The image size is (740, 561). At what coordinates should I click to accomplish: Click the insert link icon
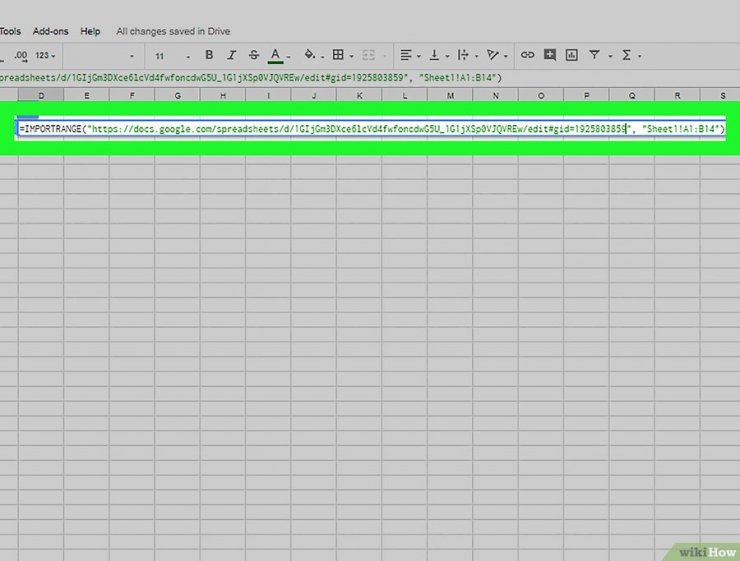tap(527, 55)
